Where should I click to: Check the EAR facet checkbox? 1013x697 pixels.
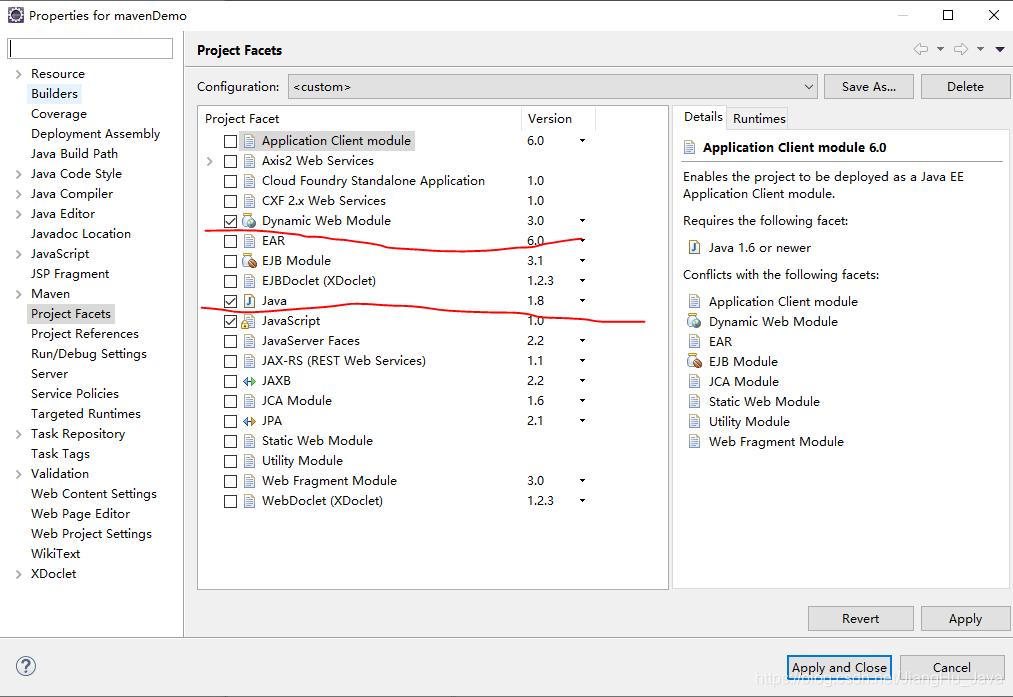pyautogui.click(x=230, y=242)
